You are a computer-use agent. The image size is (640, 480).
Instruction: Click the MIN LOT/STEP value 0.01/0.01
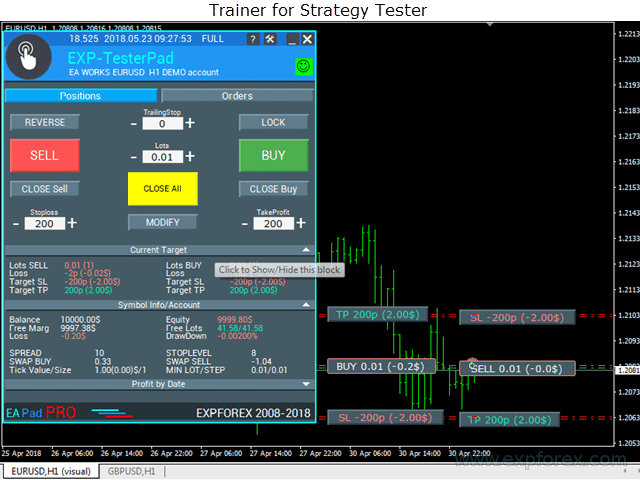coord(269,370)
